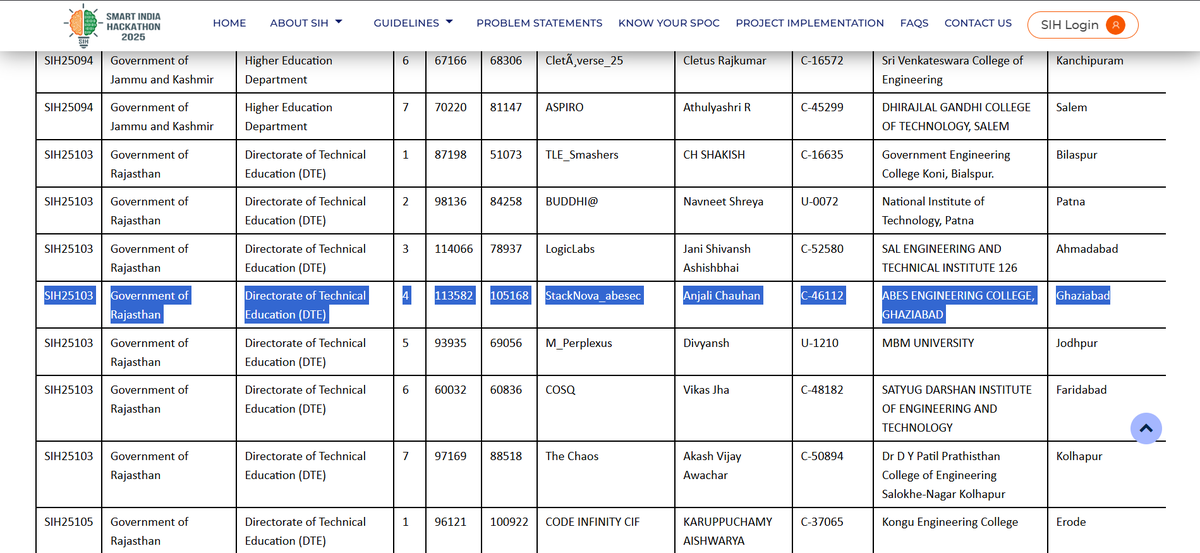This screenshot has height=553, width=1200.
Task: Click leader name Jani Shivansh Ashishbhai
Action: click(x=717, y=258)
